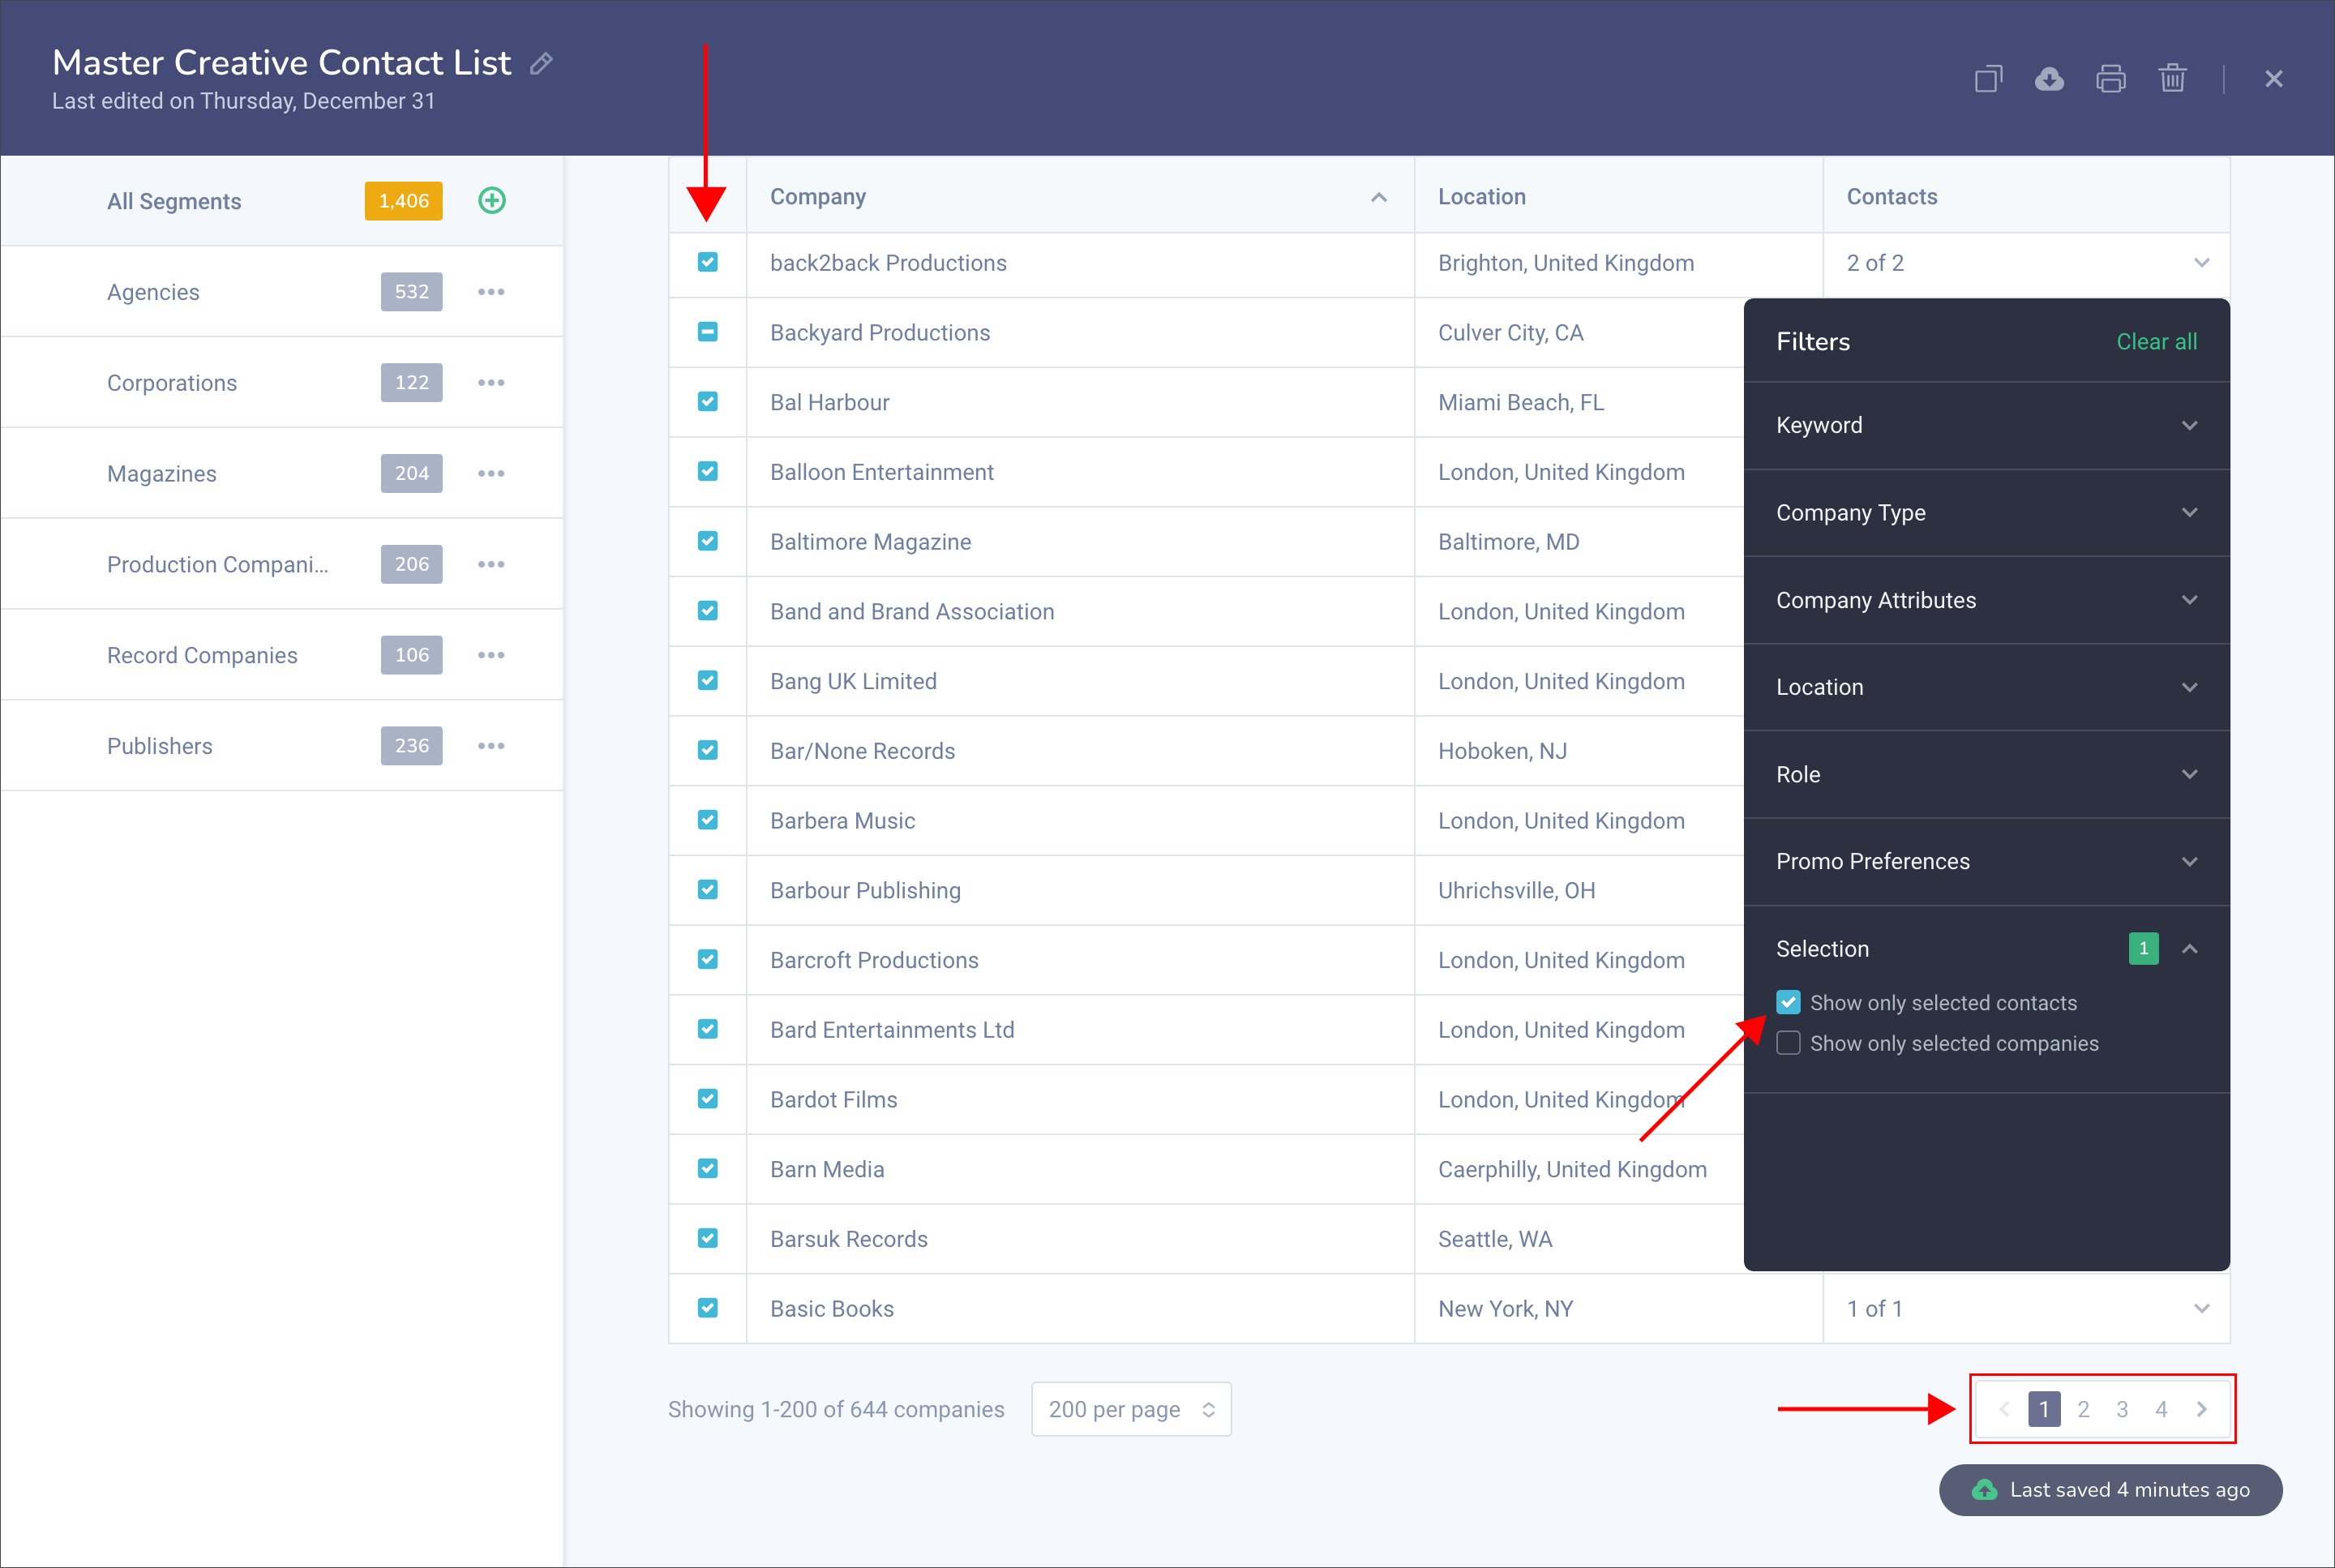The height and width of the screenshot is (1568, 2335).
Task: Click Band and Brand Association name
Action: coord(912,612)
